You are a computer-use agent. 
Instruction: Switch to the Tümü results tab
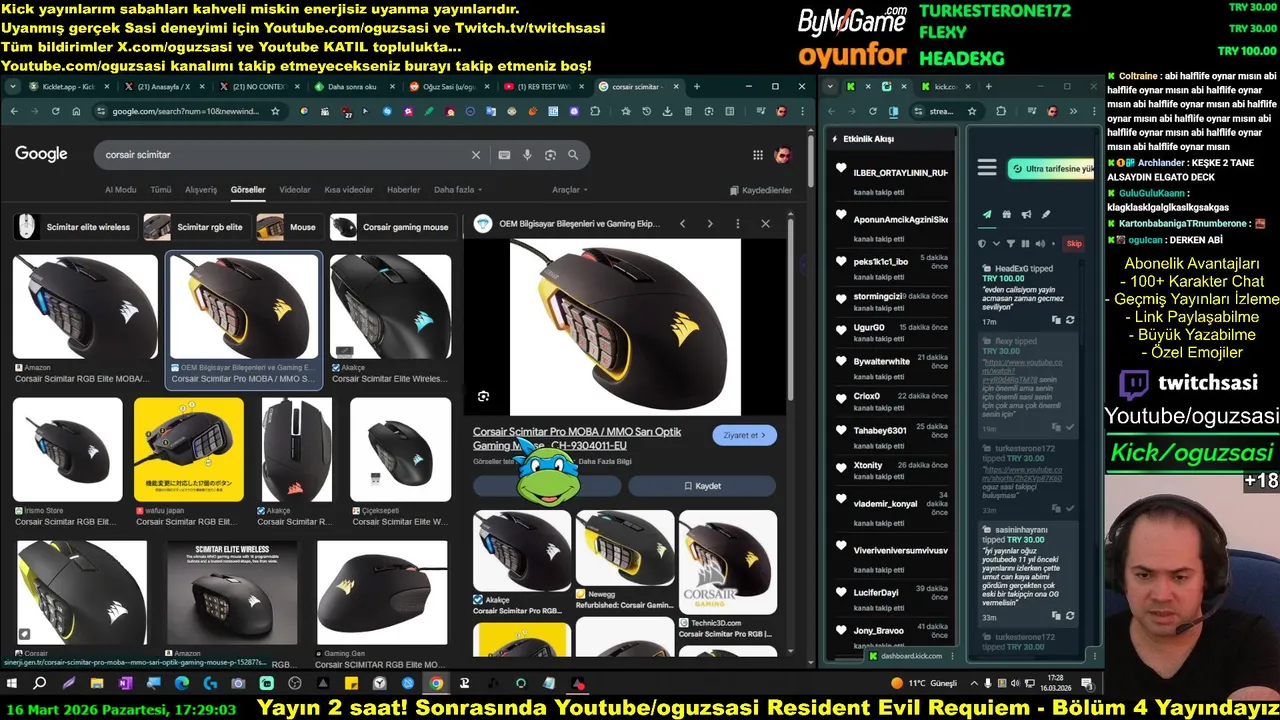click(x=160, y=190)
